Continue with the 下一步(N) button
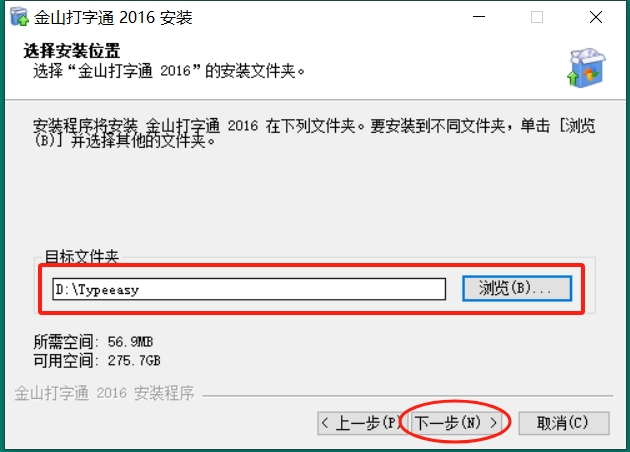This screenshot has height=452, width=630. (456, 423)
